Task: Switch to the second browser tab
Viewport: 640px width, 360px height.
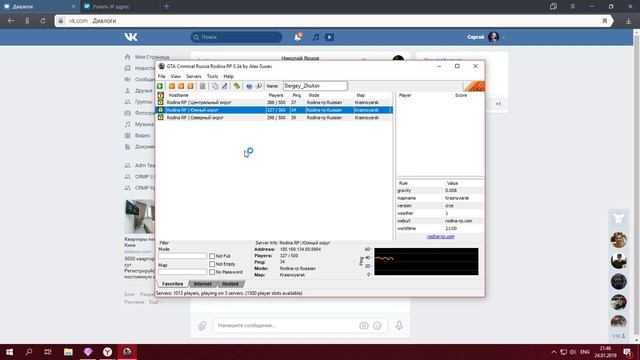Action: [x=120, y=7]
